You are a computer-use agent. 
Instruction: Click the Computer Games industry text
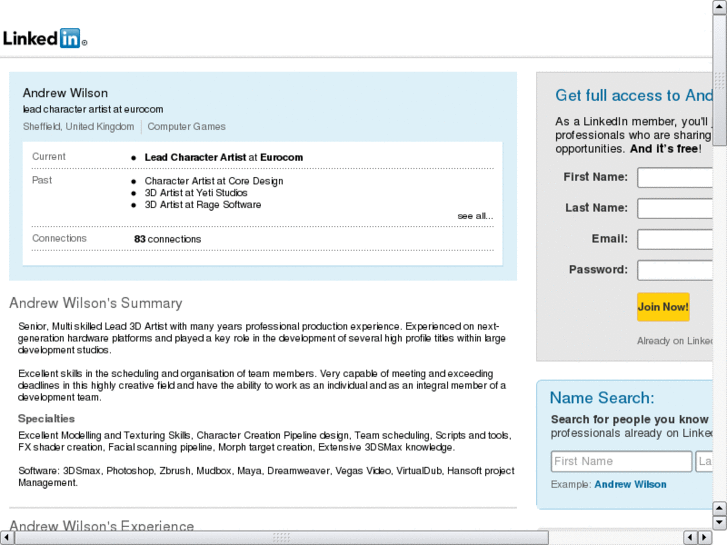(x=186, y=127)
